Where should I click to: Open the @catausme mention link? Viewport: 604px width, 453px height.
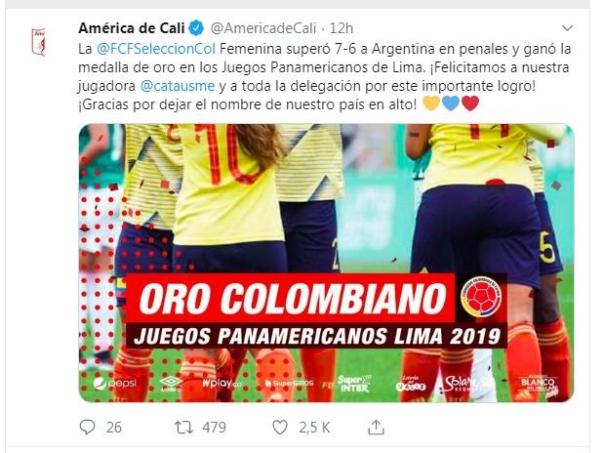(177, 86)
